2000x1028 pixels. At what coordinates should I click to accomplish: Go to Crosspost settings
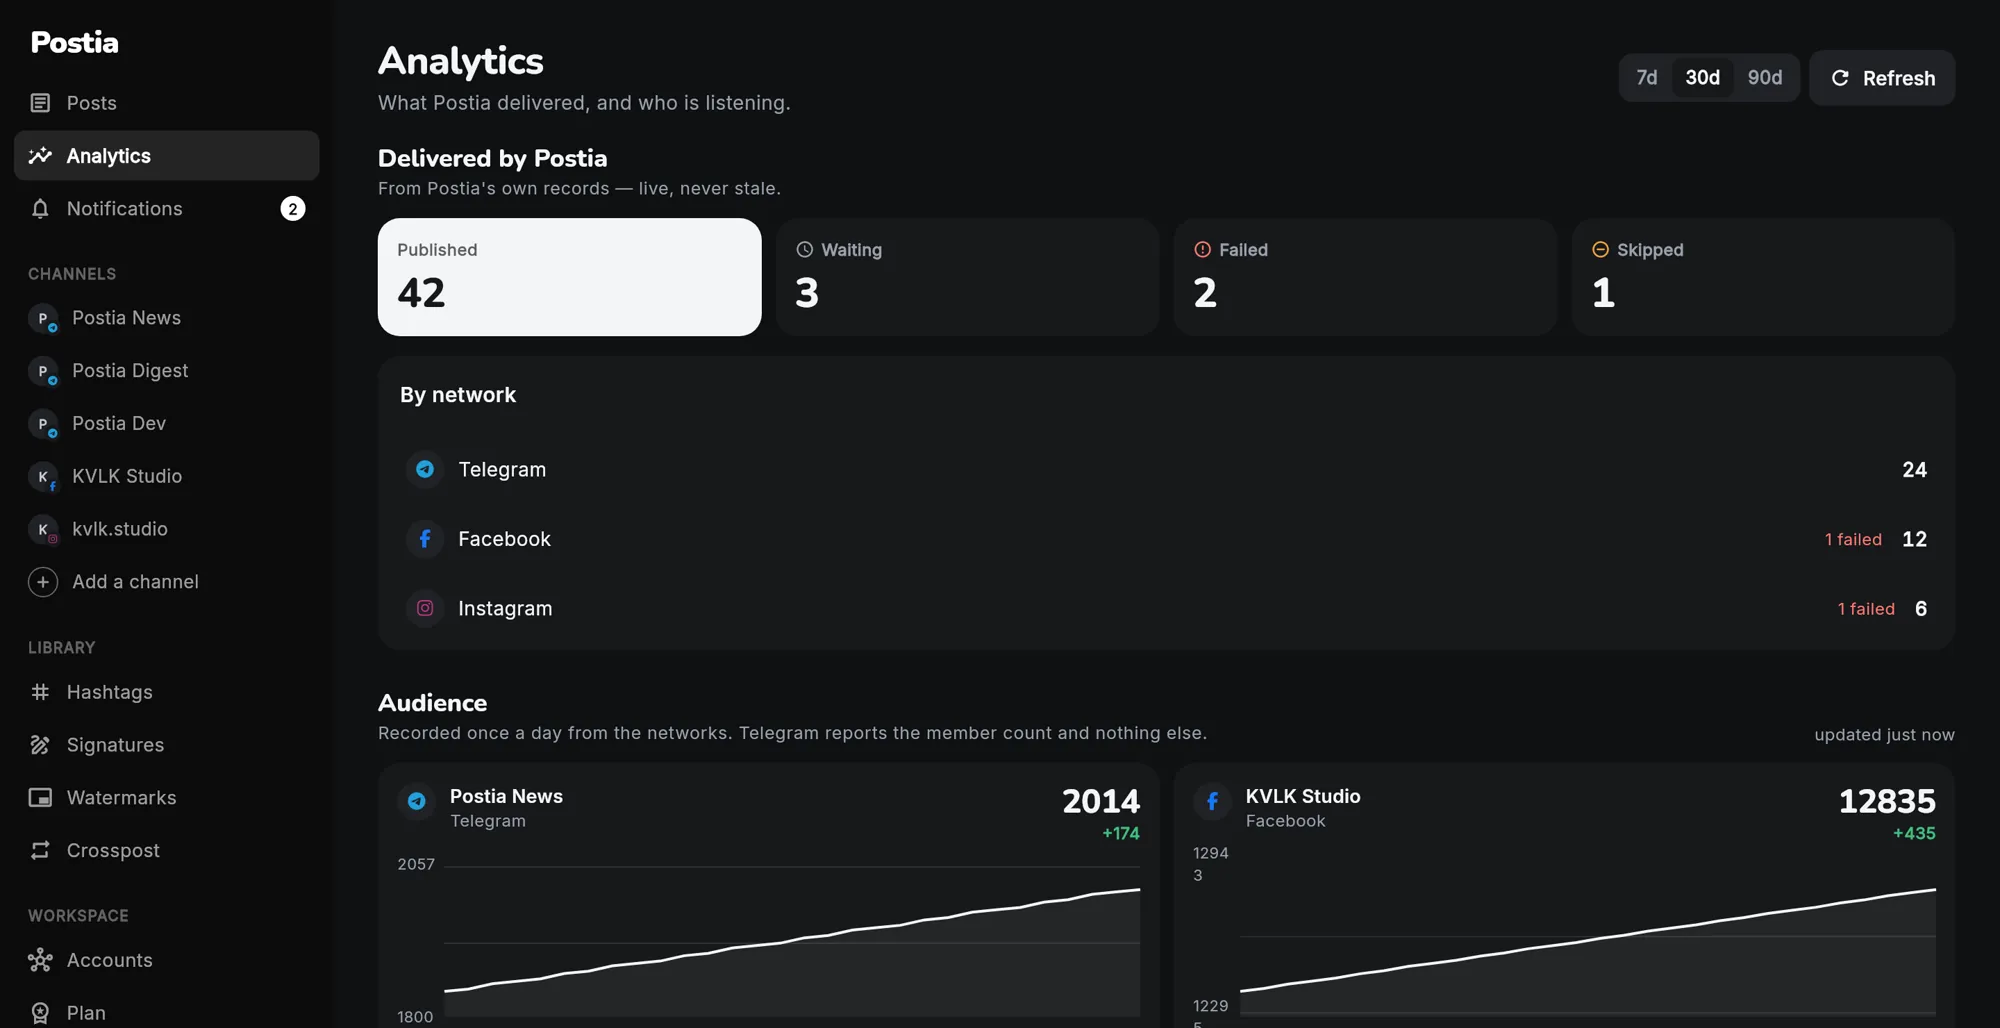[x=167, y=850]
